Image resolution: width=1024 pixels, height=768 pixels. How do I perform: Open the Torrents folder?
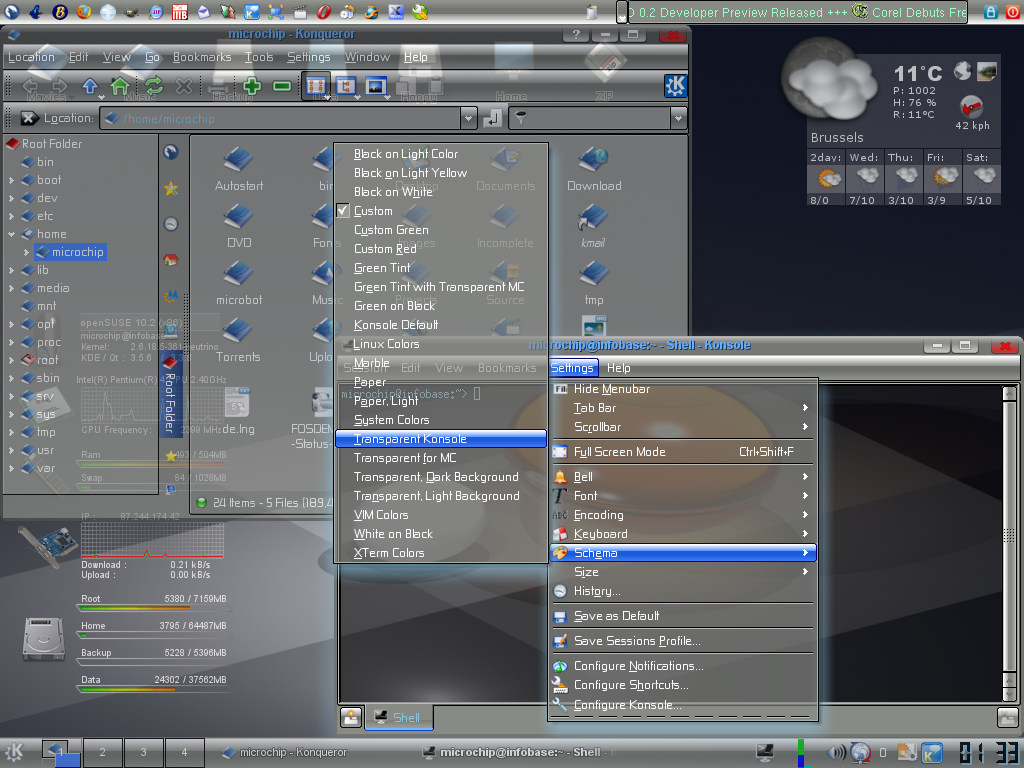pos(238,340)
